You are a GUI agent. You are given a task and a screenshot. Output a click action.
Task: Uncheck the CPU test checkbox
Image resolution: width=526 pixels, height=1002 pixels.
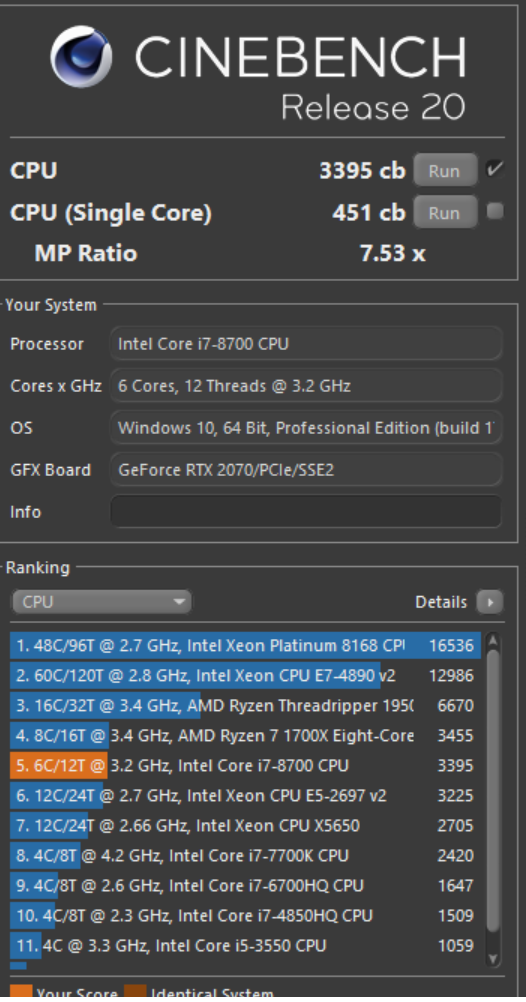click(495, 169)
